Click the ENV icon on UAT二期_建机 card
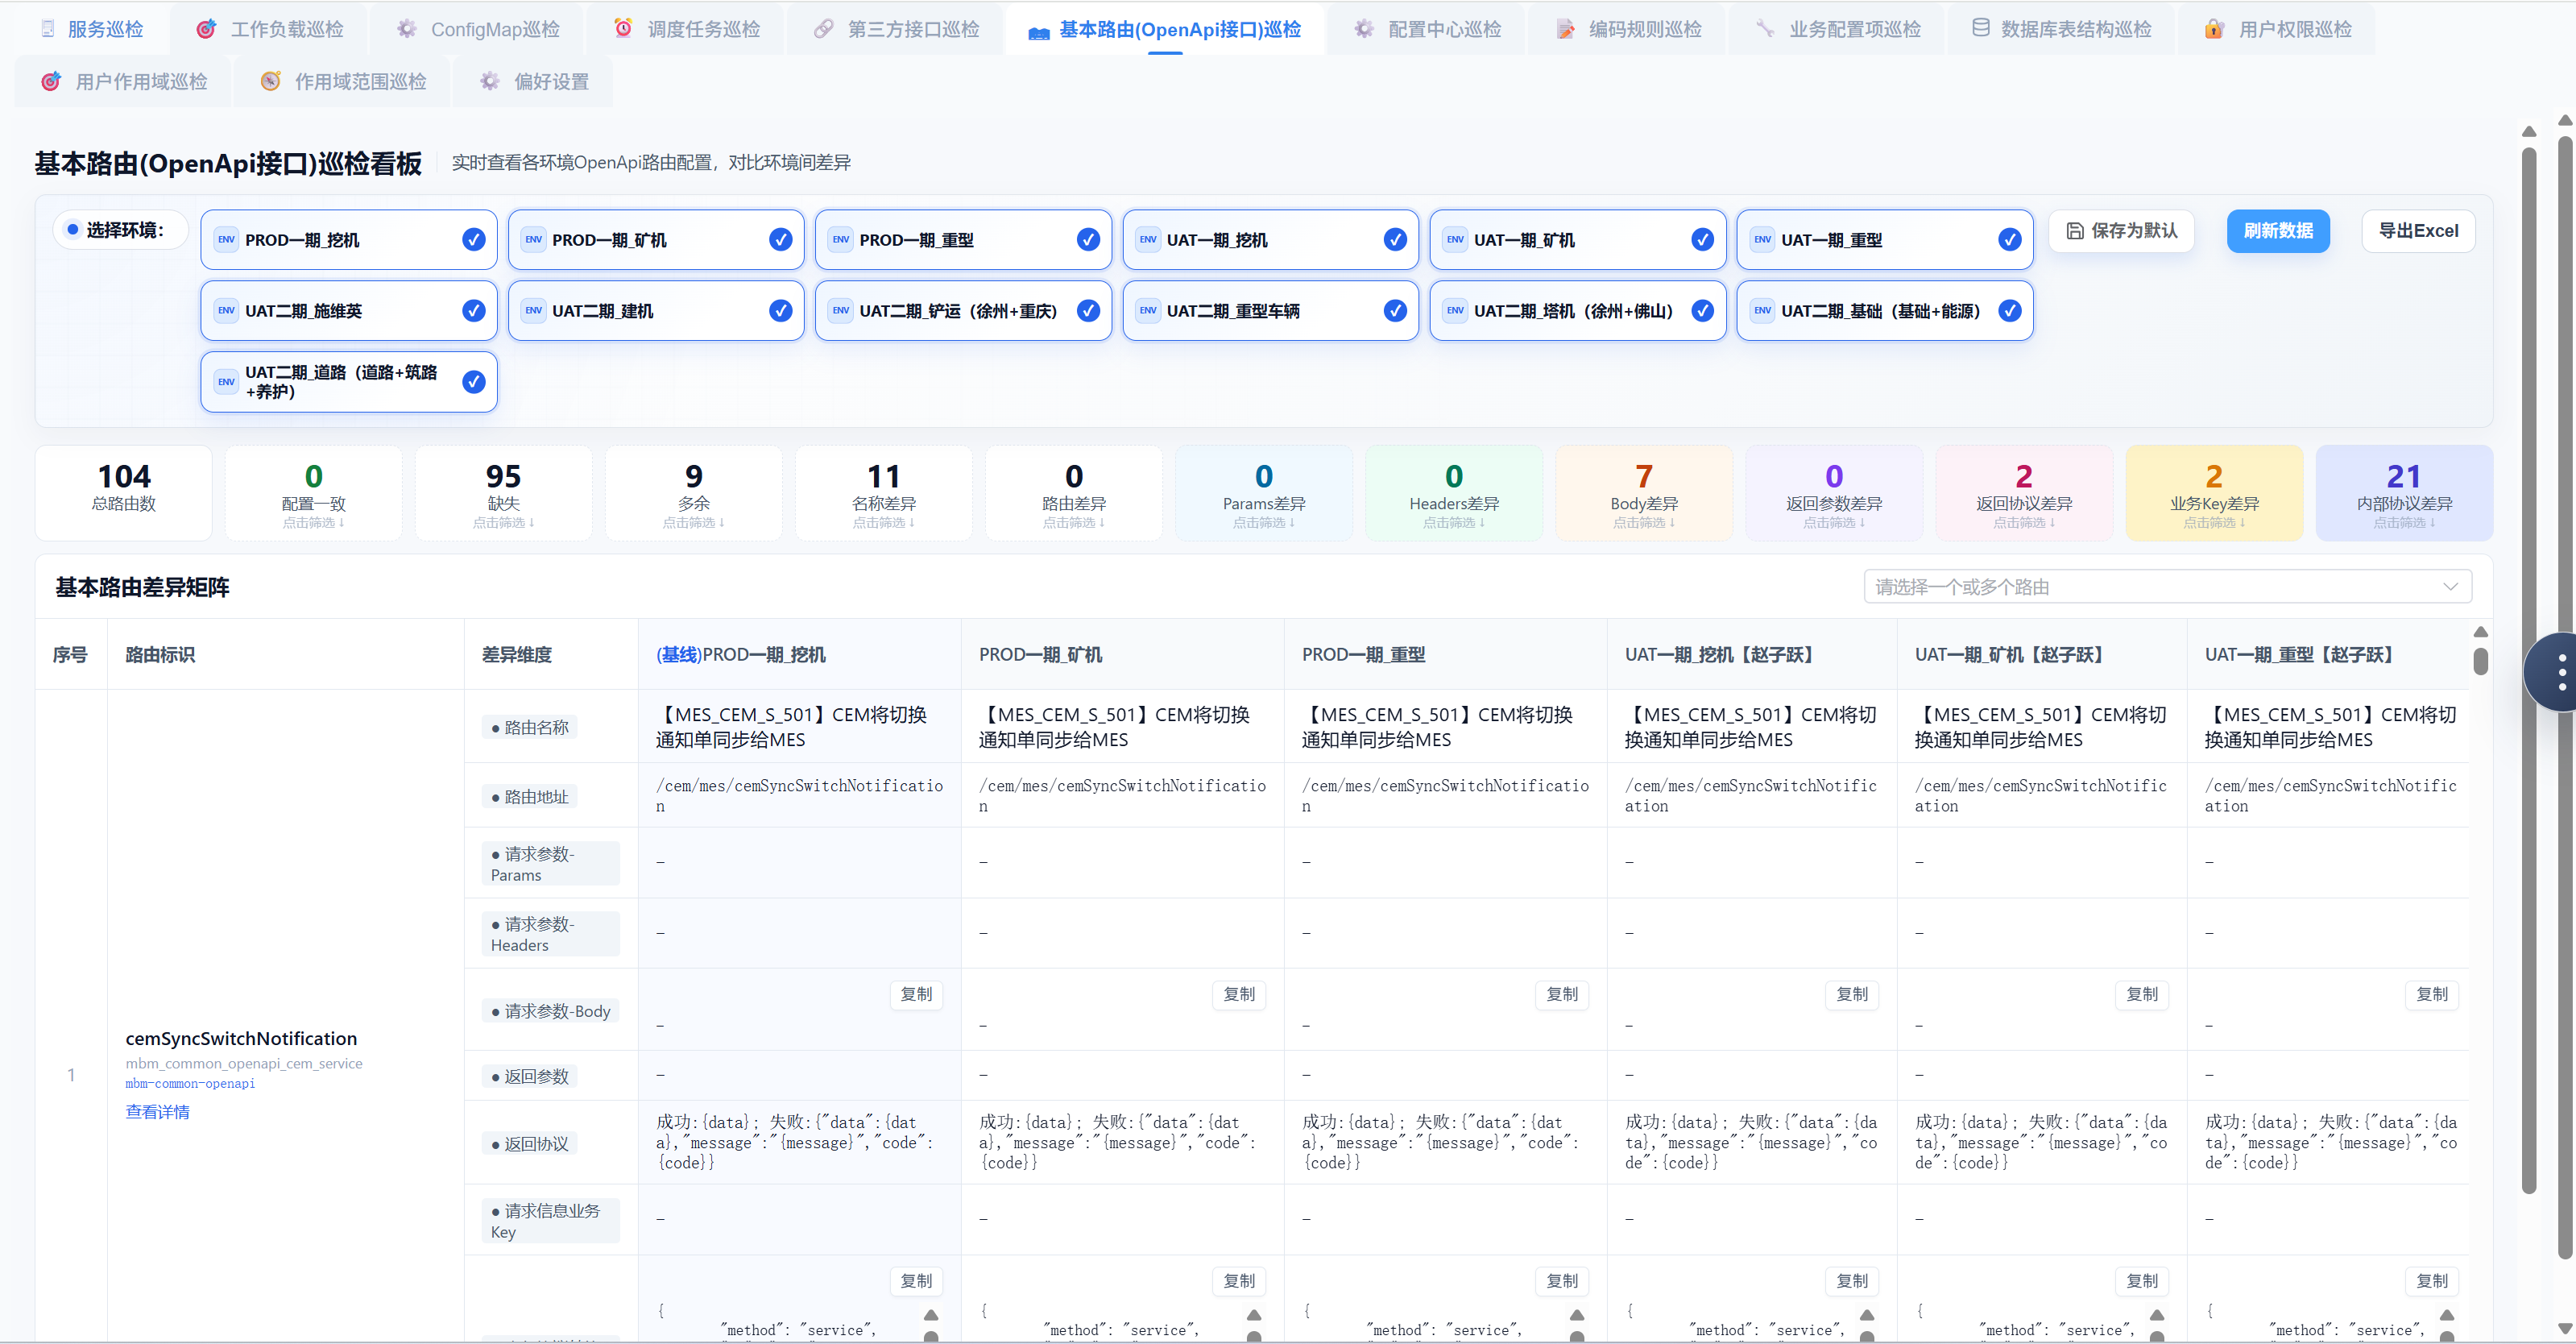The image size is (2576, 1344). [x=534, y=311]
